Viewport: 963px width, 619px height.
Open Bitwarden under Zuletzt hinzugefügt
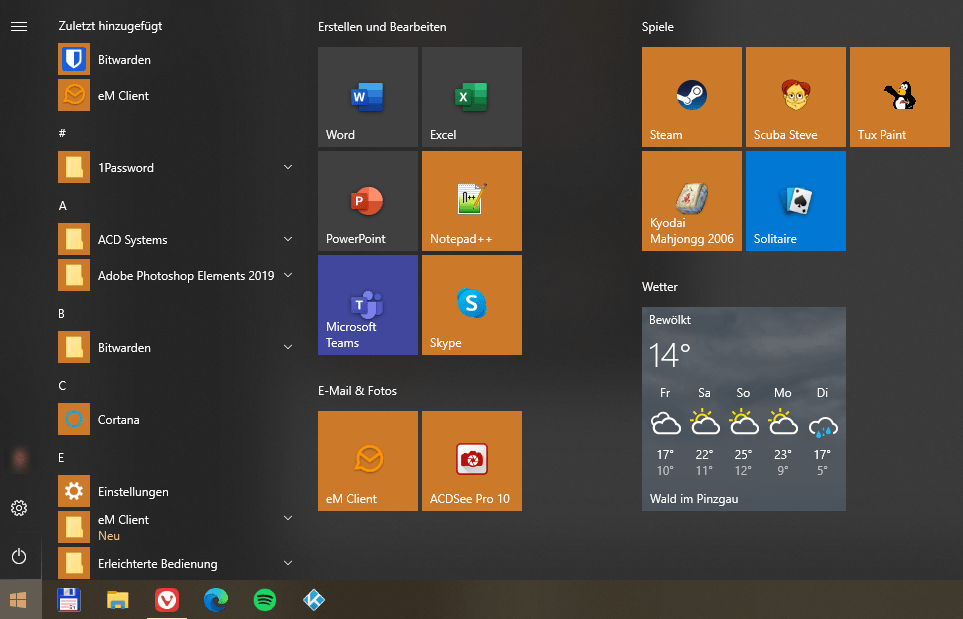175,60
